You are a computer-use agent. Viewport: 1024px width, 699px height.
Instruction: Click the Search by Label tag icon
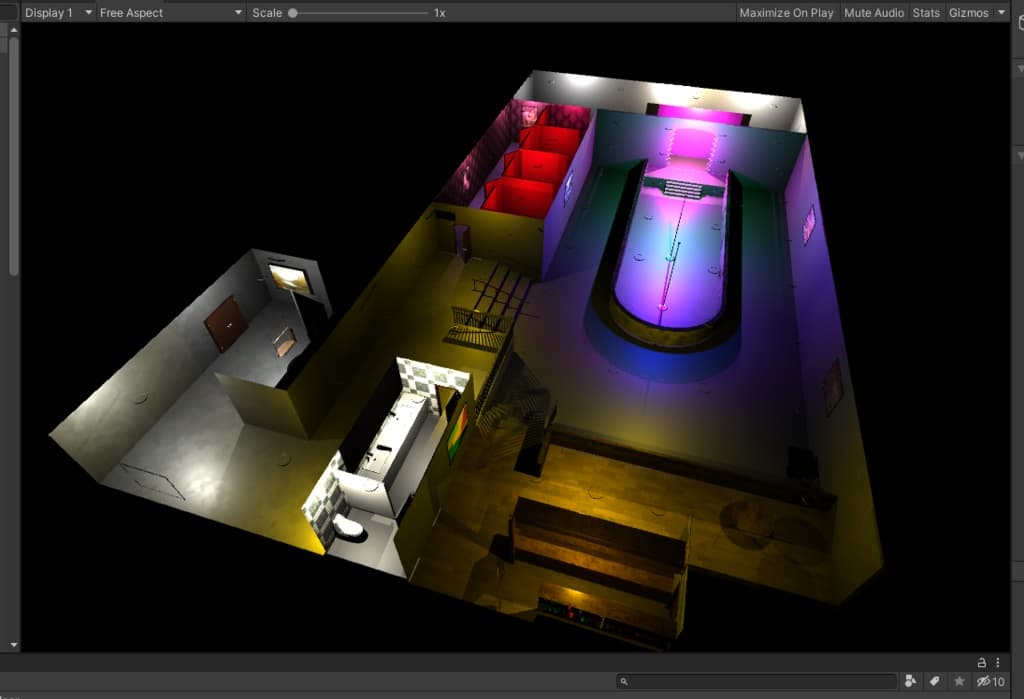click(935, 681)
